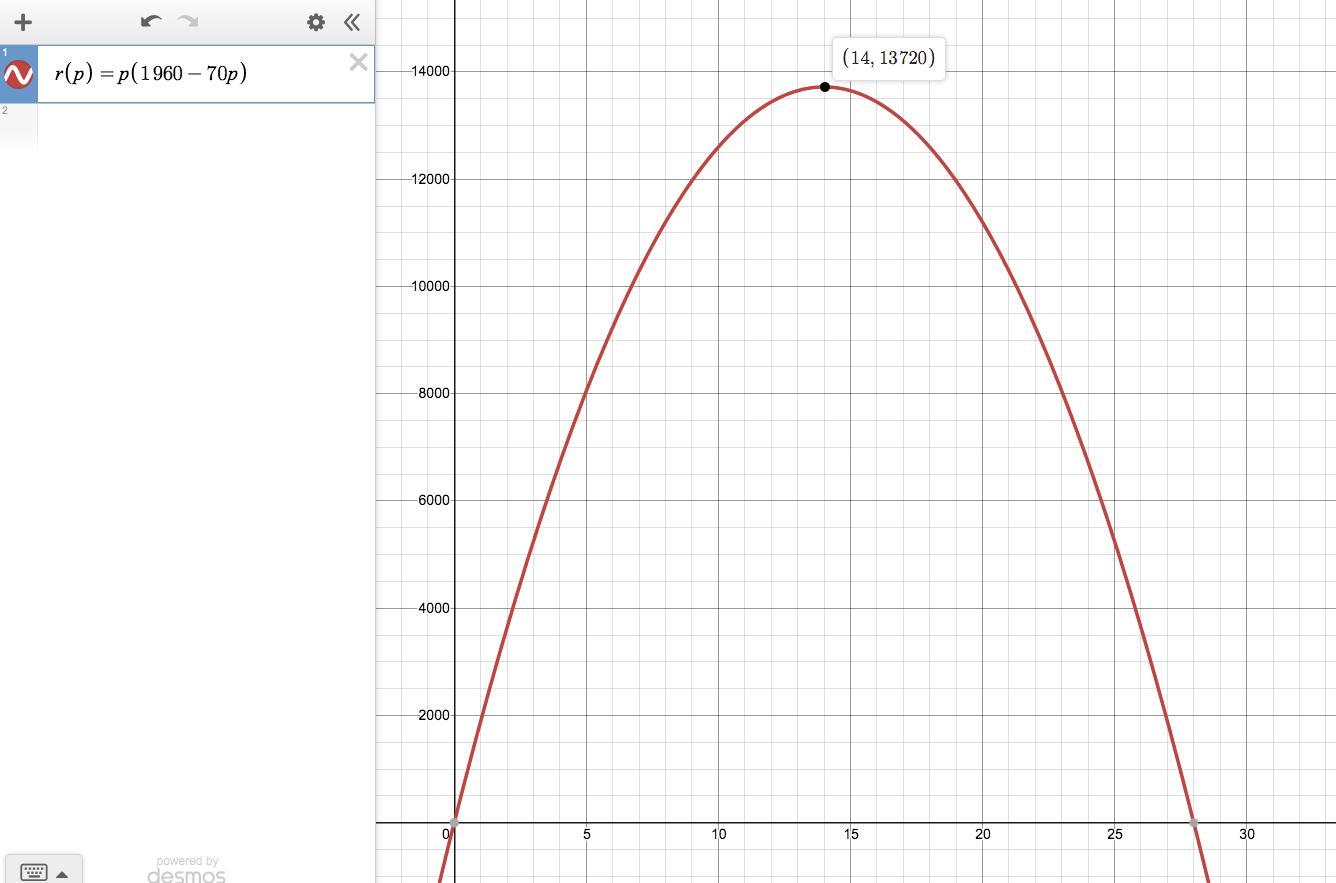Select the origin intercept point
This screenshot has width=1336, height=883.
[x=454, y=822]
